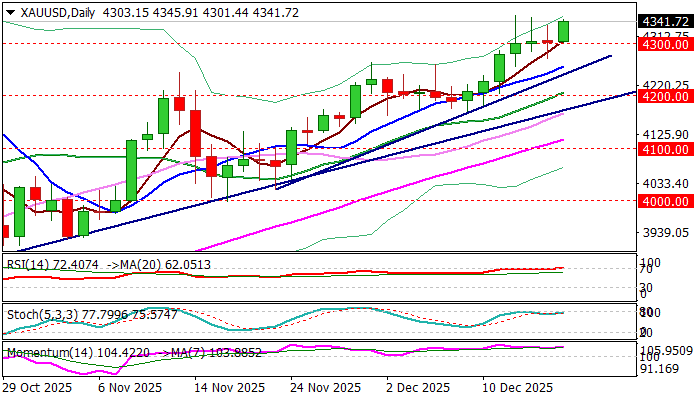The image size is (700, 400).
Task: Select the 4300.00 red price level label
Action: tap(663, 44)
